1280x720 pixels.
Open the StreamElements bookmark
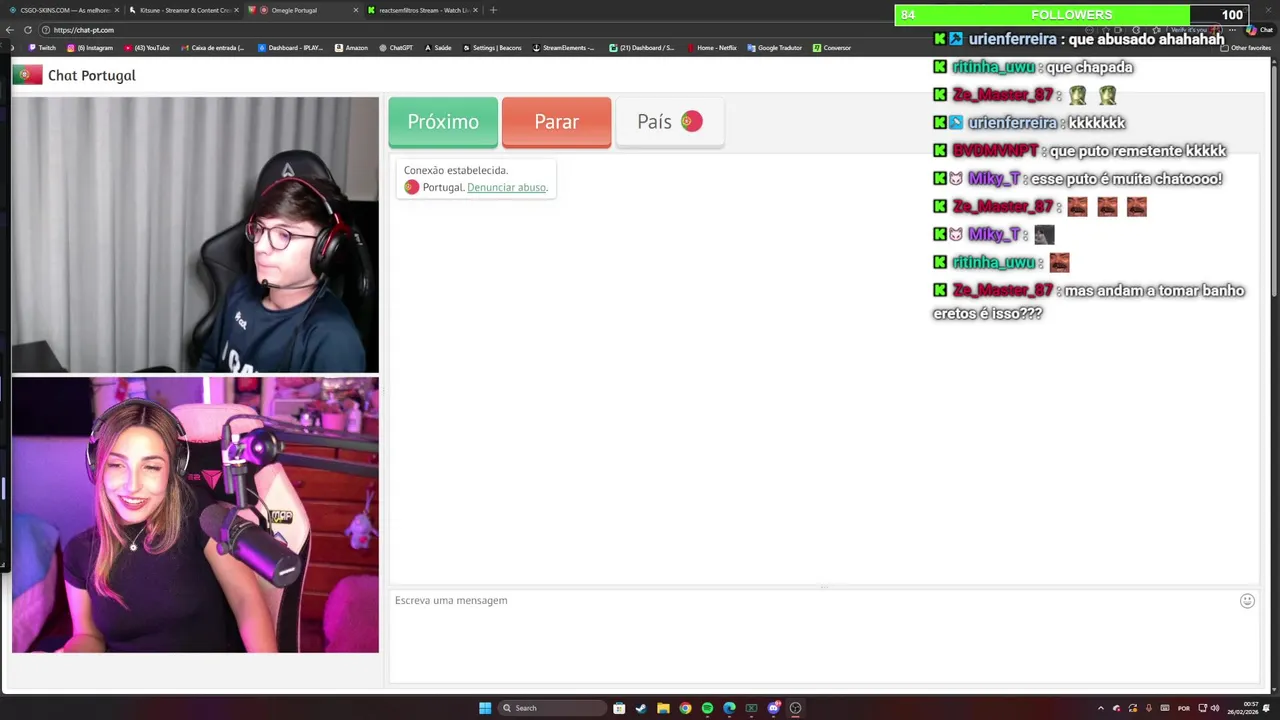click(x=564, y=48)
